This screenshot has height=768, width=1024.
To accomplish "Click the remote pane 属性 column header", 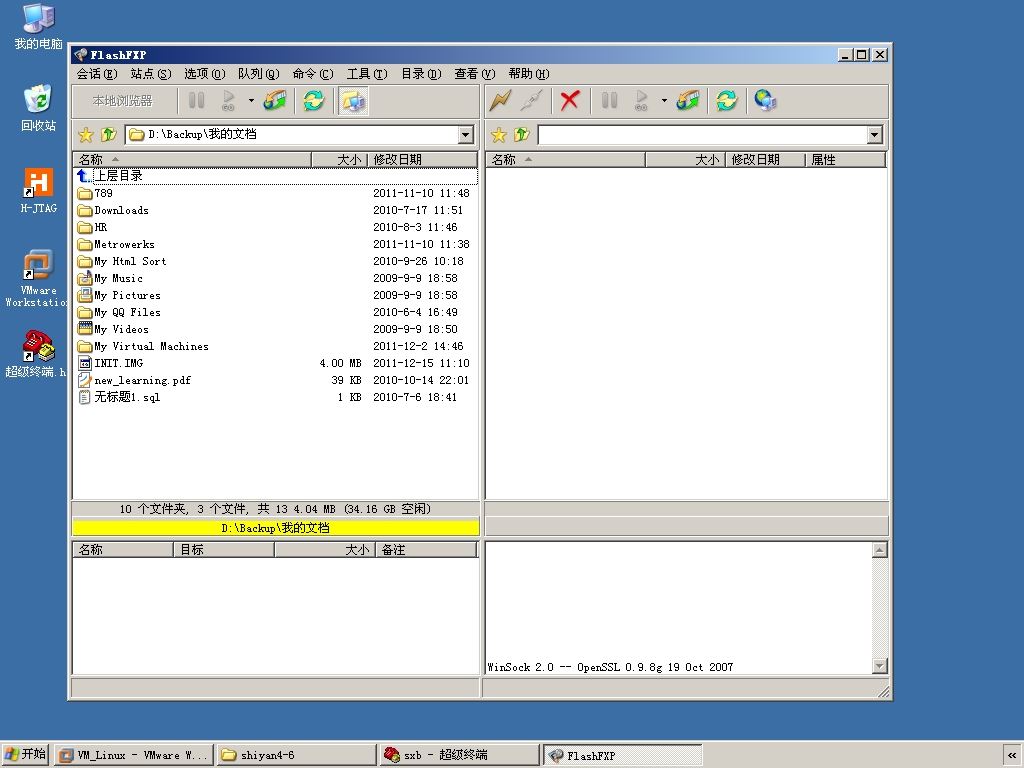I will point(845,159).
